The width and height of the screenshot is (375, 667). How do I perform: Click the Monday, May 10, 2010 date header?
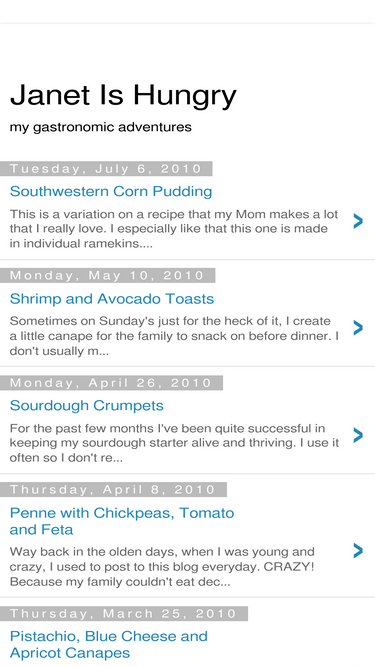click(x=108, y=275)
